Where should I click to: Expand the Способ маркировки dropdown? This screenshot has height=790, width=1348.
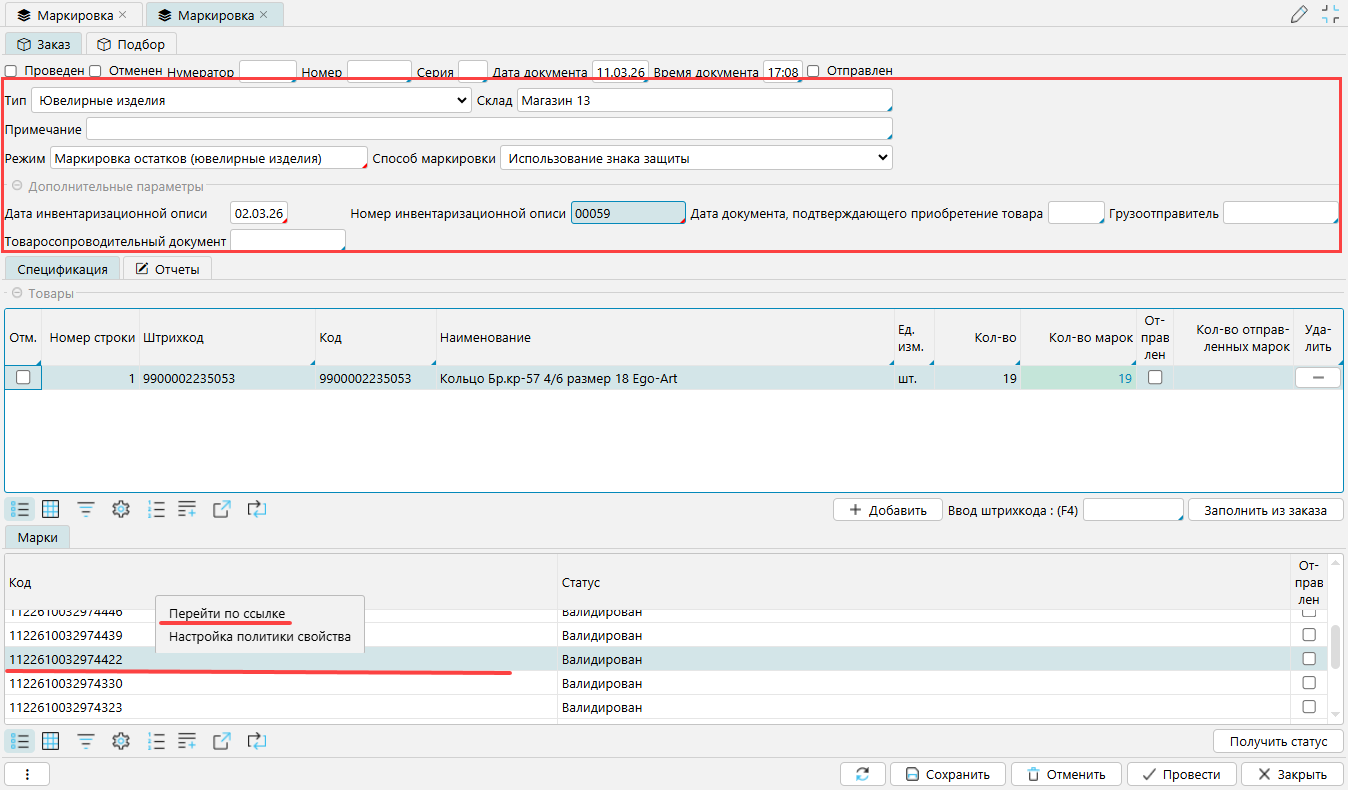[695, 158]
